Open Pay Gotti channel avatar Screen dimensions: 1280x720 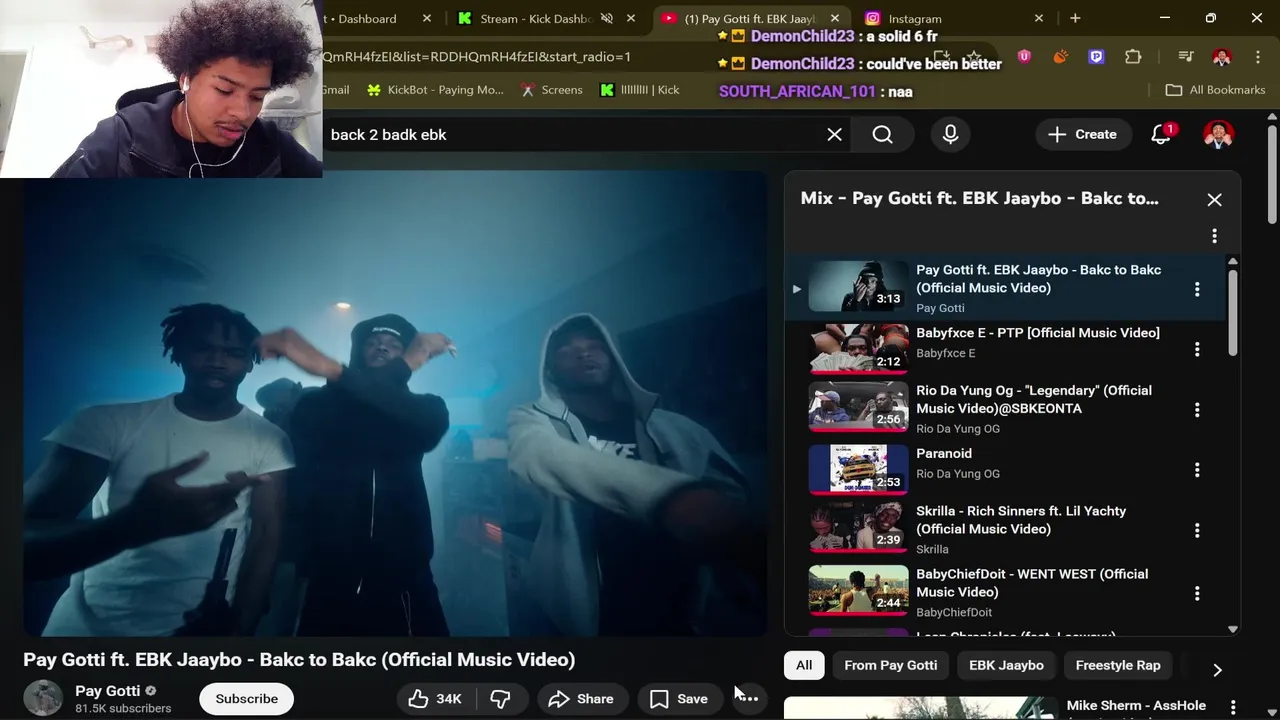click(43, 698)
